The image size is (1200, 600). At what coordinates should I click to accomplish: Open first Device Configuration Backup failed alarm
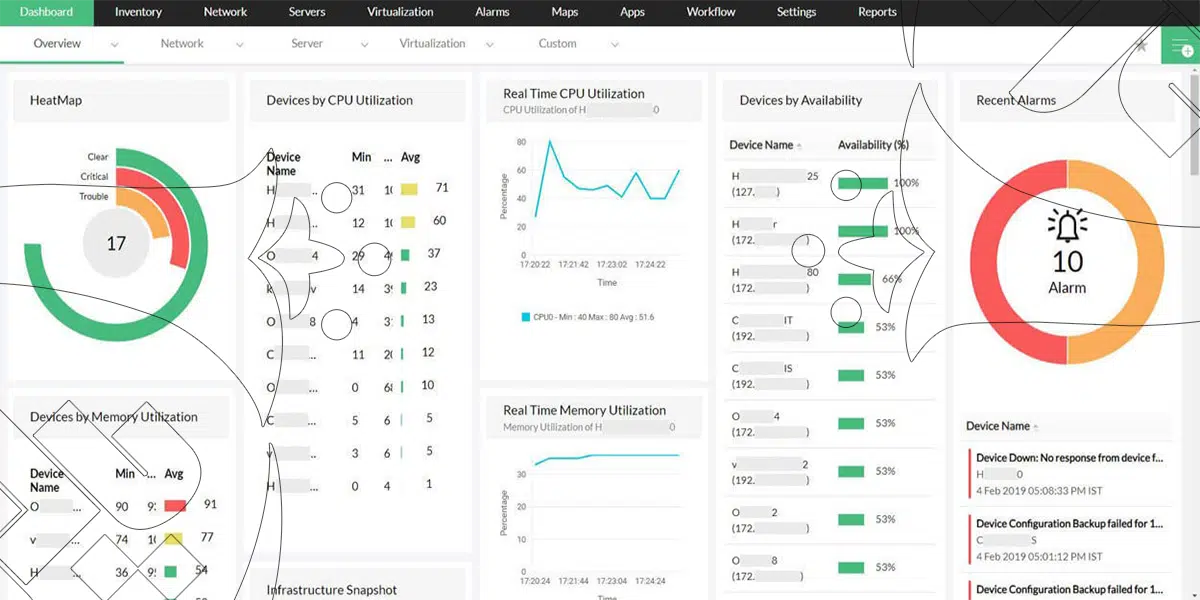coord(1069,523)
